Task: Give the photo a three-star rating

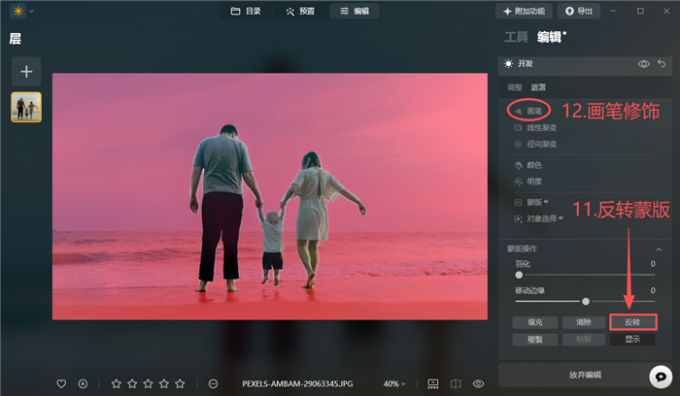Action: 148,384
